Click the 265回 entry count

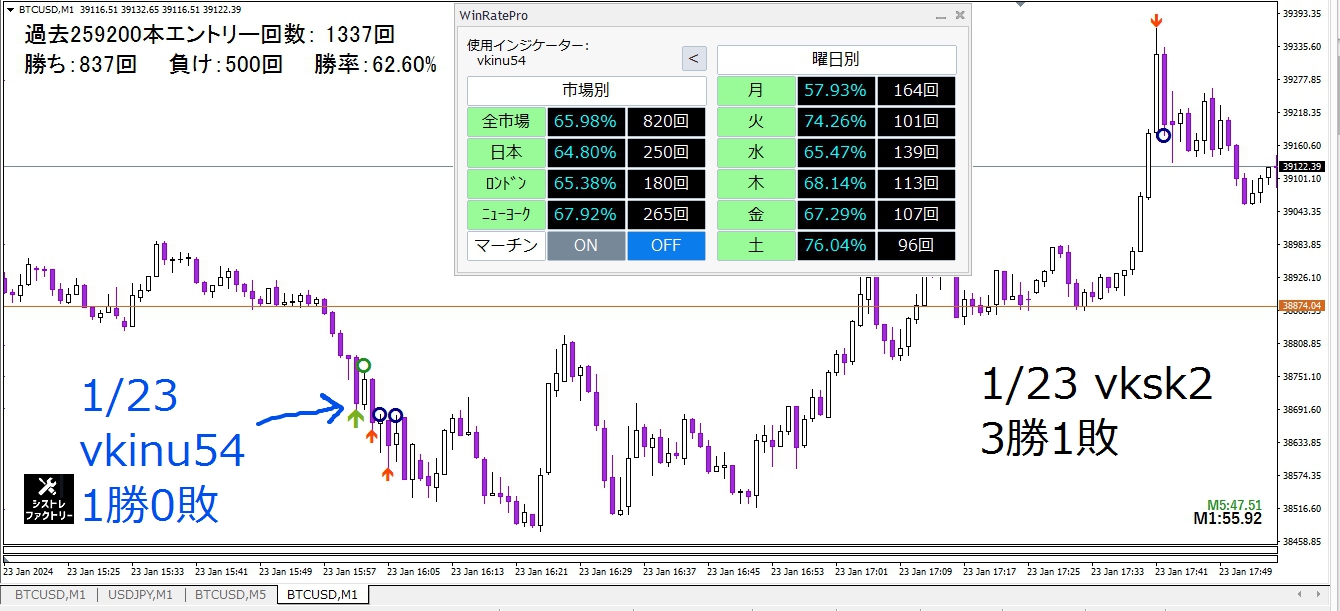[666, 215]
